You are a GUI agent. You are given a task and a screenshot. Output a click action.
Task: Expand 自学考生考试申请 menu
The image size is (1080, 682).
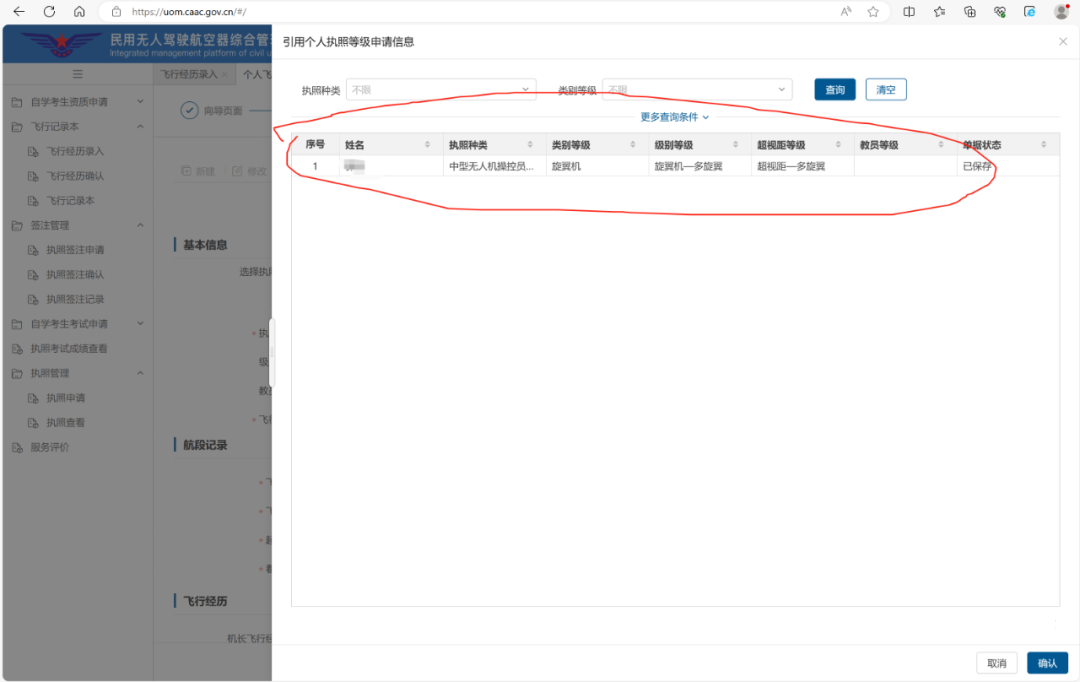click(78, 324)
